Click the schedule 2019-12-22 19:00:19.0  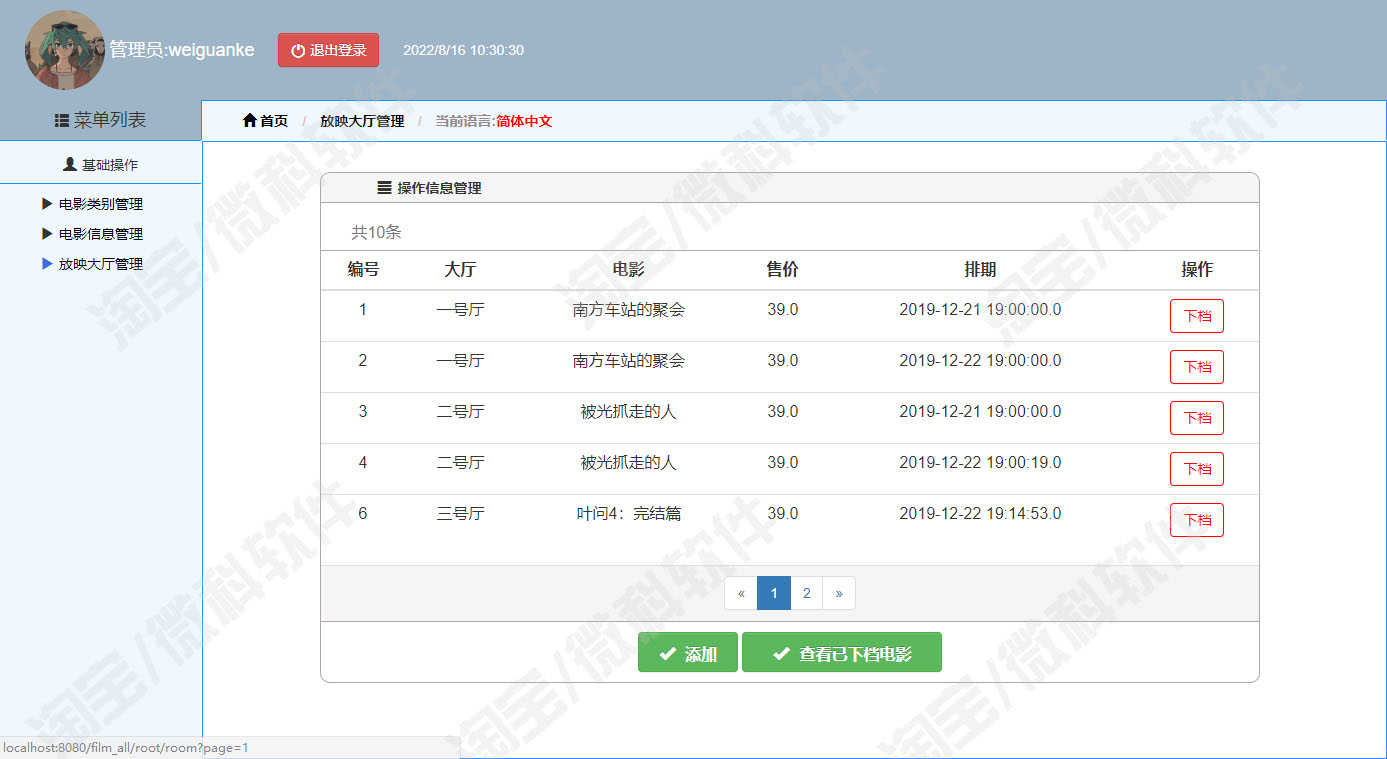point(980,463)
